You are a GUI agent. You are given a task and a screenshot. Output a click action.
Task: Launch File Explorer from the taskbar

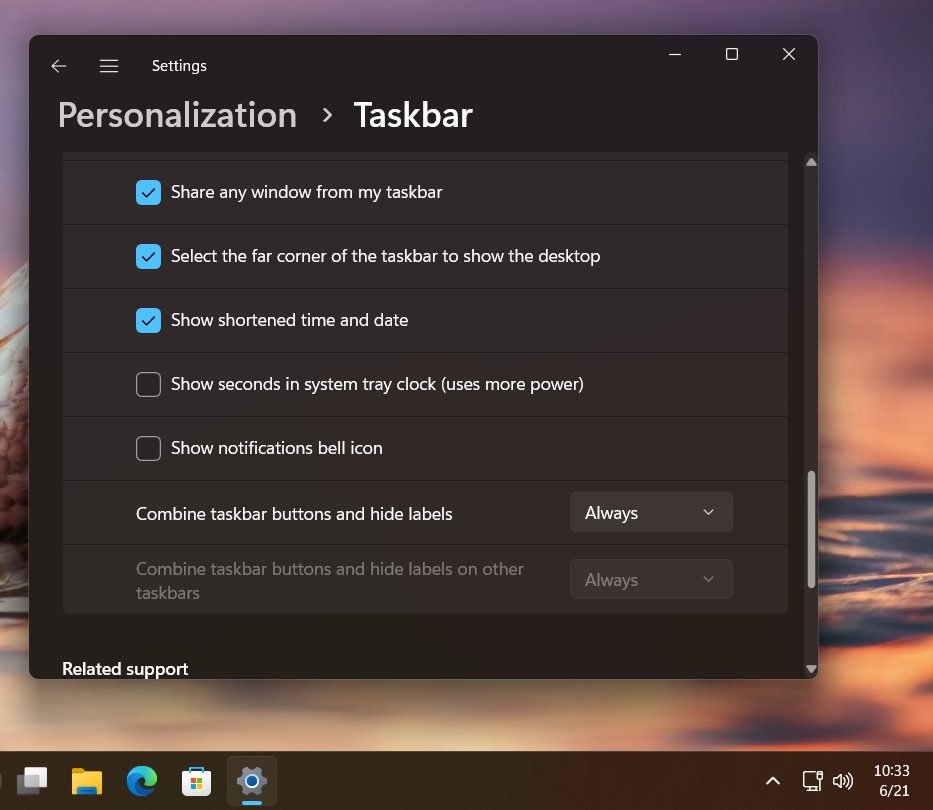pyautogui.click(x=86, y=781)
